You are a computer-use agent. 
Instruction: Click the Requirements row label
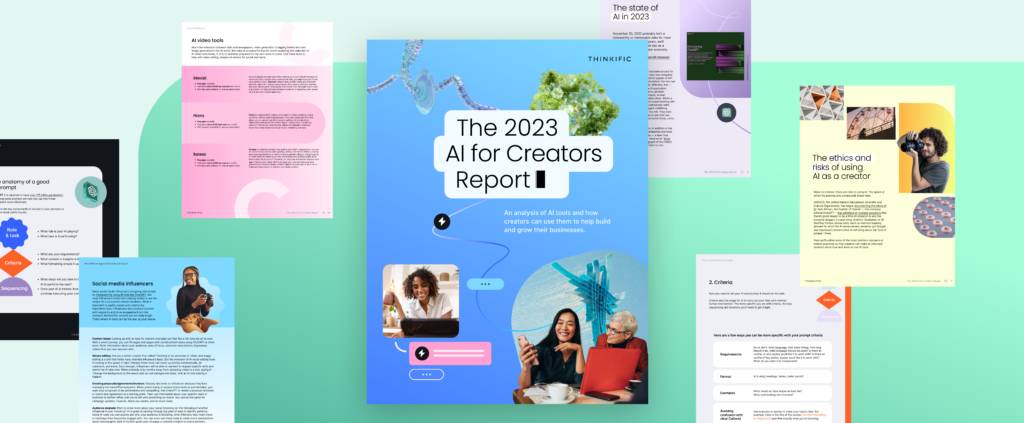coord(731,354)
